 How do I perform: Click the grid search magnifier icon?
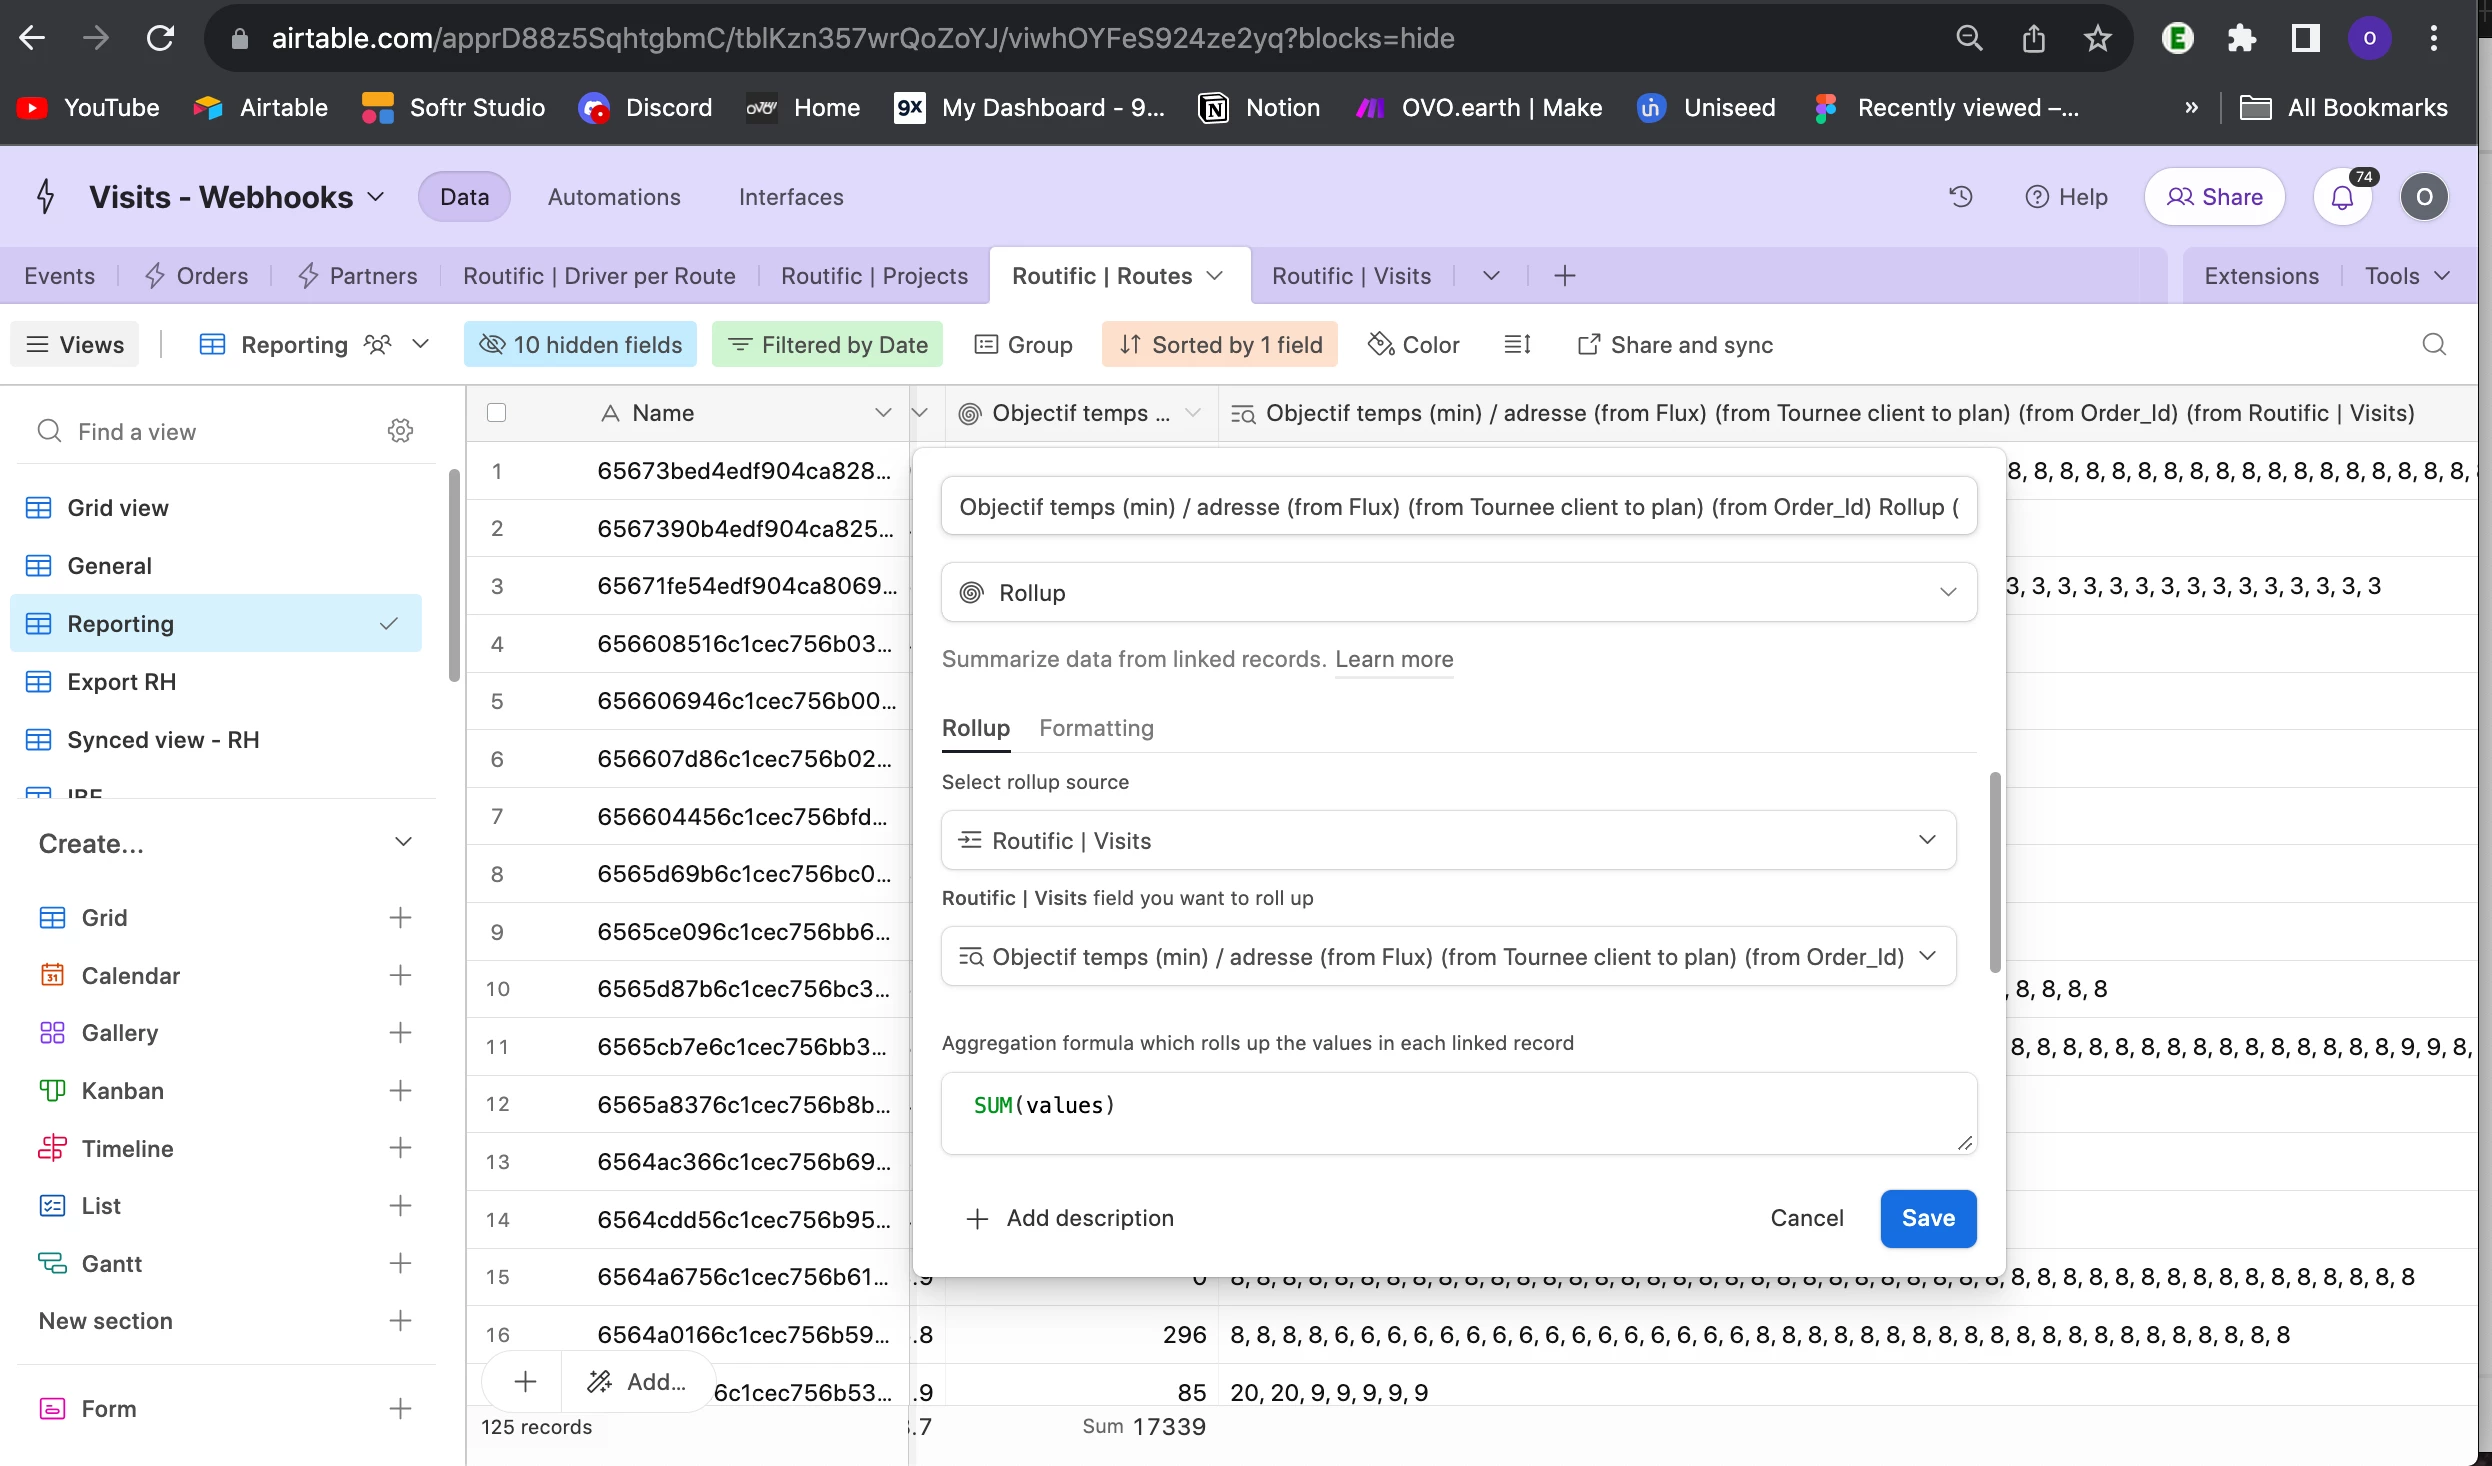(2434, 345)
